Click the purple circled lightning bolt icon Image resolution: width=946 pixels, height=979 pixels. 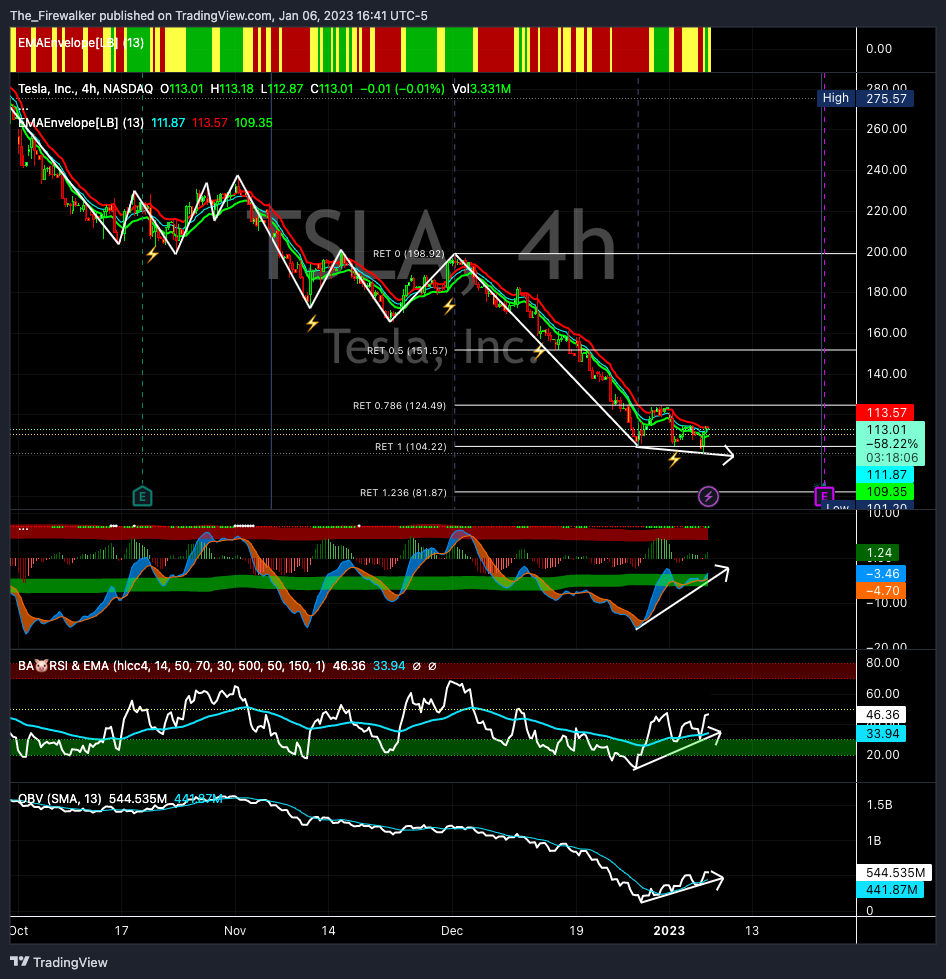click(x=708, y=496)
